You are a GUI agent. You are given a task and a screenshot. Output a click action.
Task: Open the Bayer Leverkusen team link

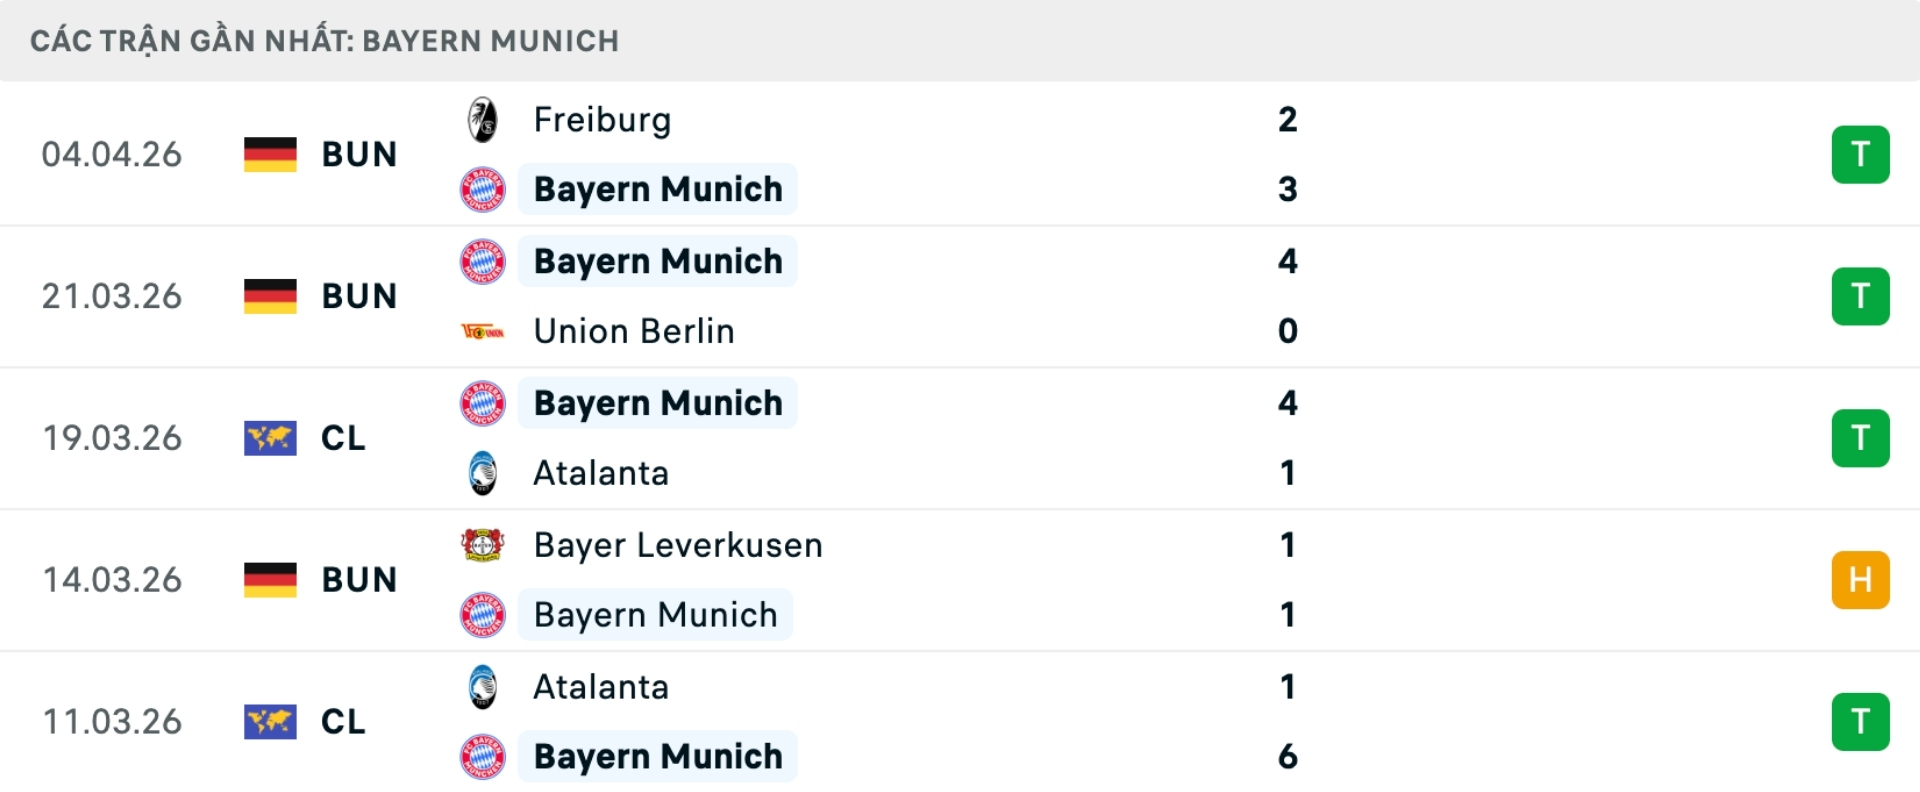[x=678, y=545]
